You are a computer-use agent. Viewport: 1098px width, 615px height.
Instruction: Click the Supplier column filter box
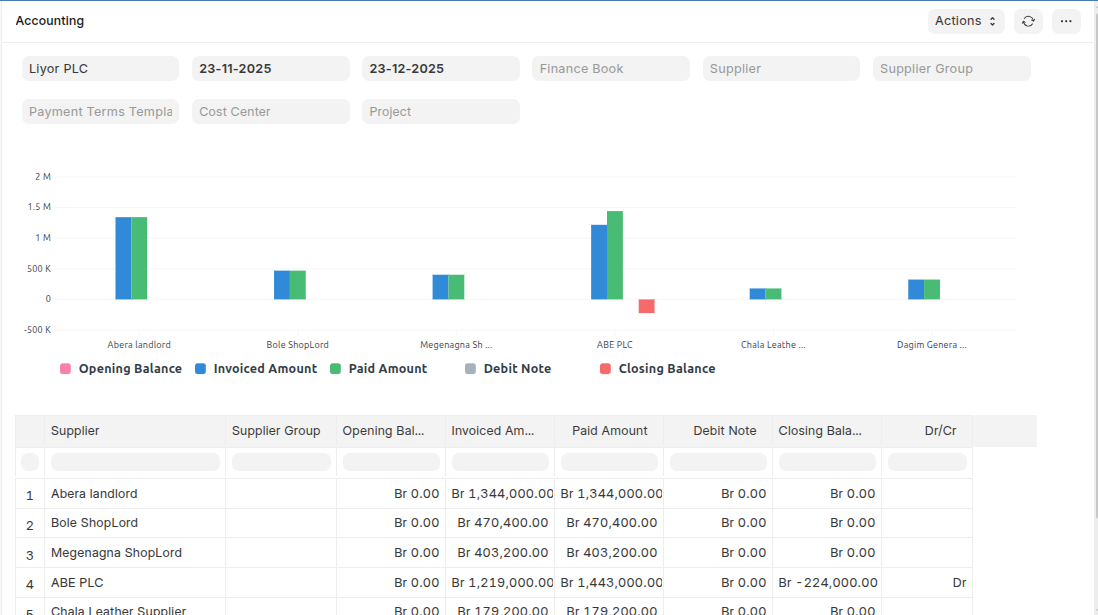coord(135,462)
